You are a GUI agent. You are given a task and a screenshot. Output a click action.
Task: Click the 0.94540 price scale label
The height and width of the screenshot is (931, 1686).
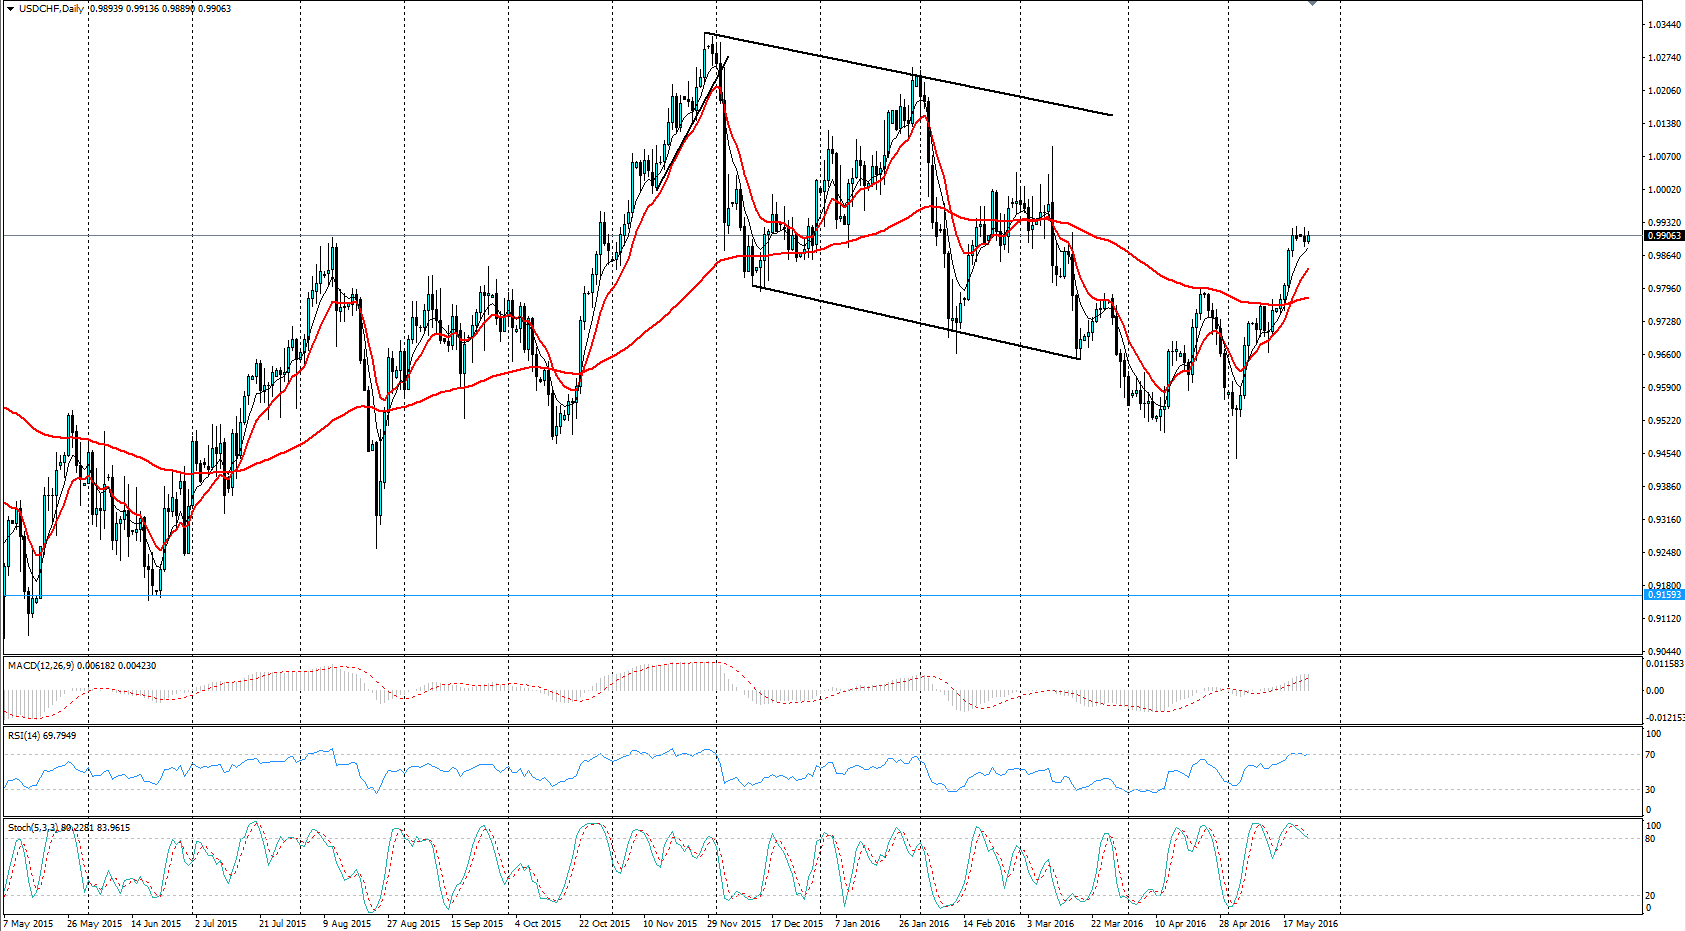pyautogui.click(x=1664, y=454)
